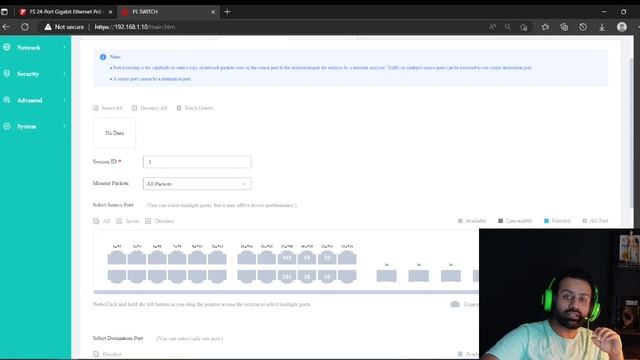Click the browser address bar URL
Viewport: 640px width, 360px height.
(x=135, y=27)
